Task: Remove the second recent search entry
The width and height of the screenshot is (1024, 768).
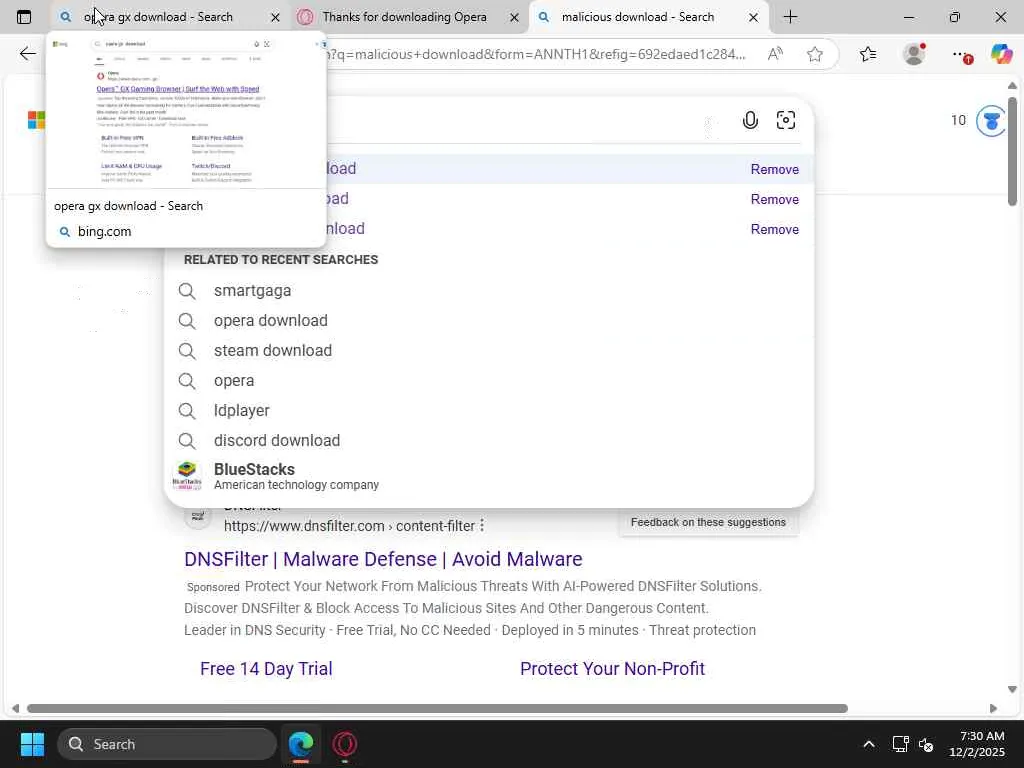Action: pyautogui.click(x=775, y=199)
